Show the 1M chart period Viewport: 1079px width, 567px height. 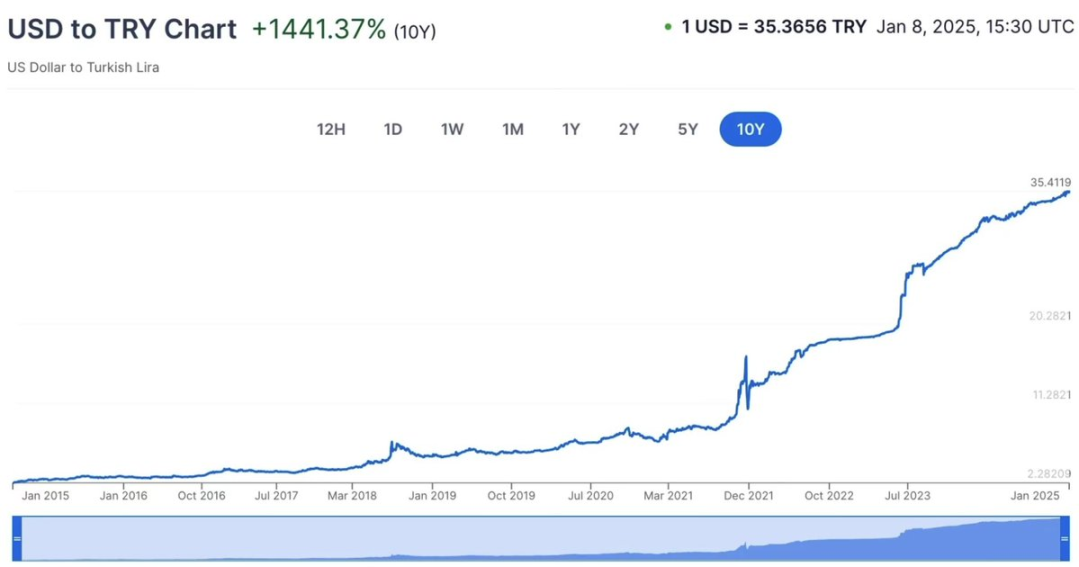point(513,129)
